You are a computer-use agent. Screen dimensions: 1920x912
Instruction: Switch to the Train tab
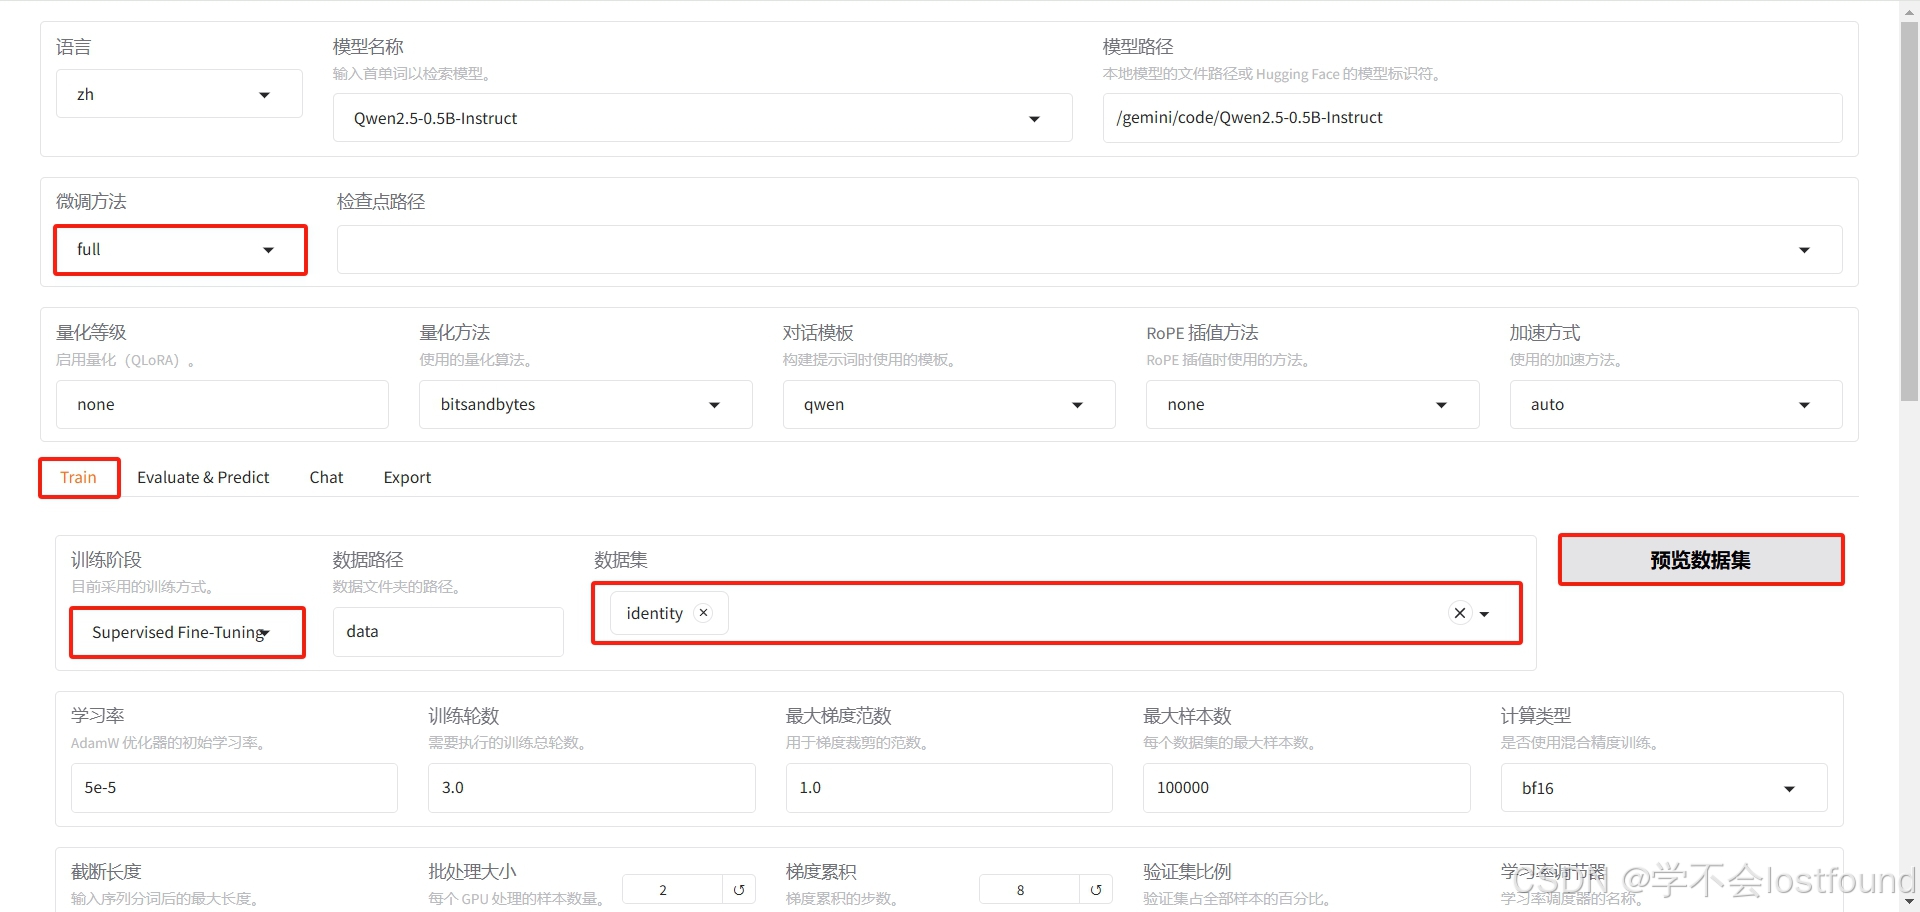coord(78,477)
